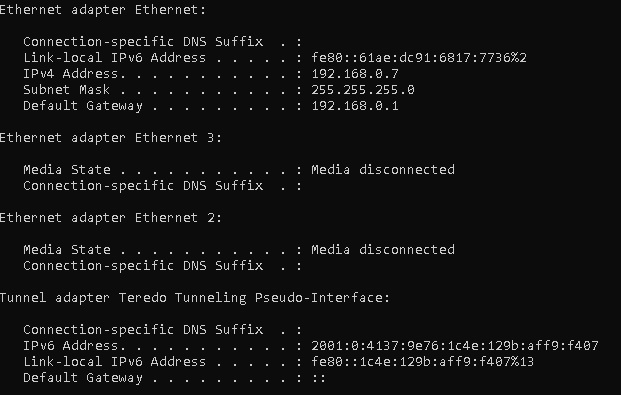Click the IPv4 address 192.168.0.7
Screen dimensions: 621x395
click(355, 74)
